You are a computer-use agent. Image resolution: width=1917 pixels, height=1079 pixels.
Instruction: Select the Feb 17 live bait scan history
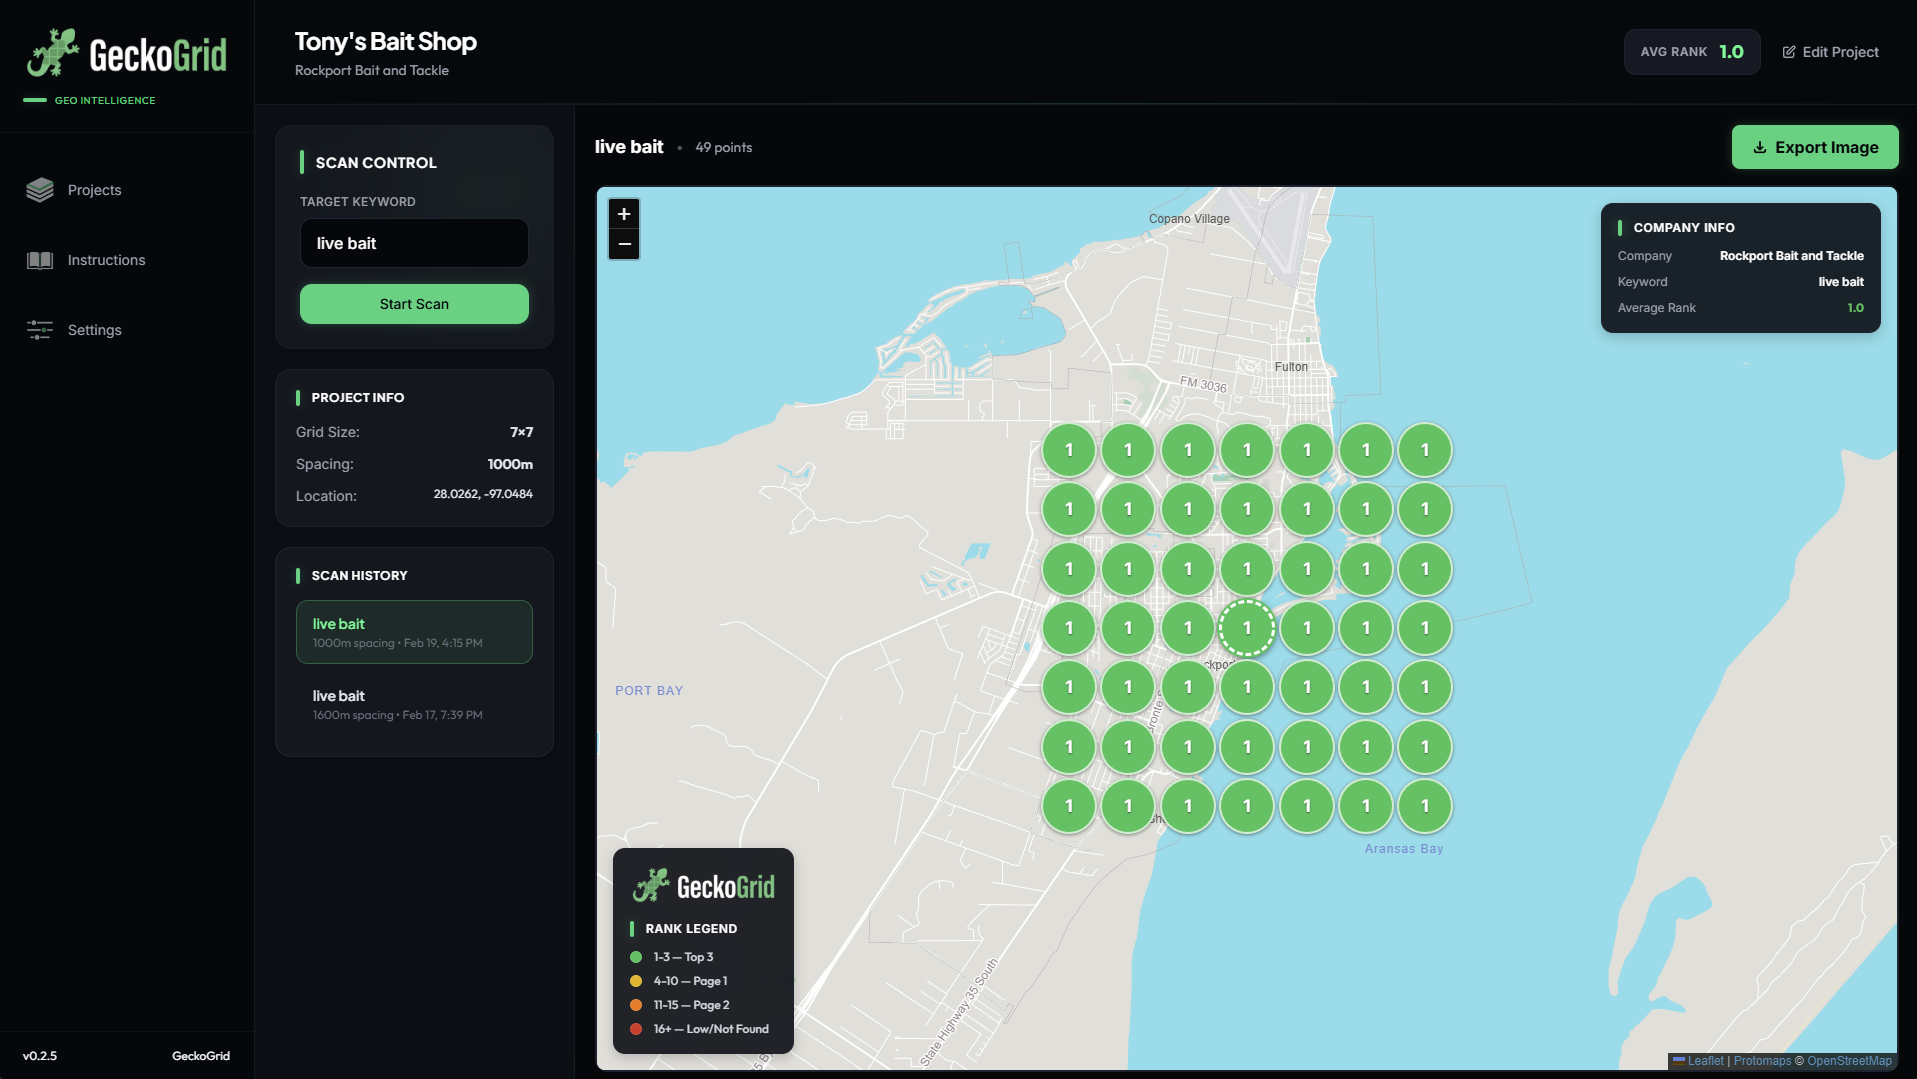[414, 704]
